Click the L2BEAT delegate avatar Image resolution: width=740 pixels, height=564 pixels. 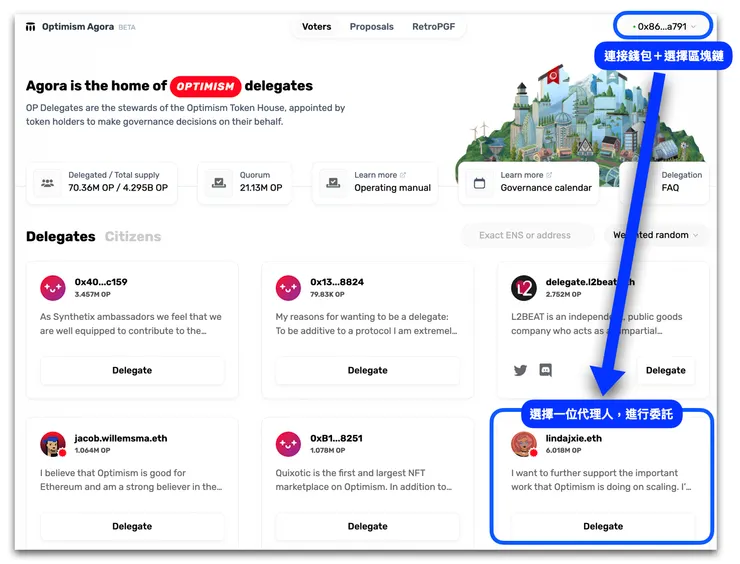click(x=524, y=288)
